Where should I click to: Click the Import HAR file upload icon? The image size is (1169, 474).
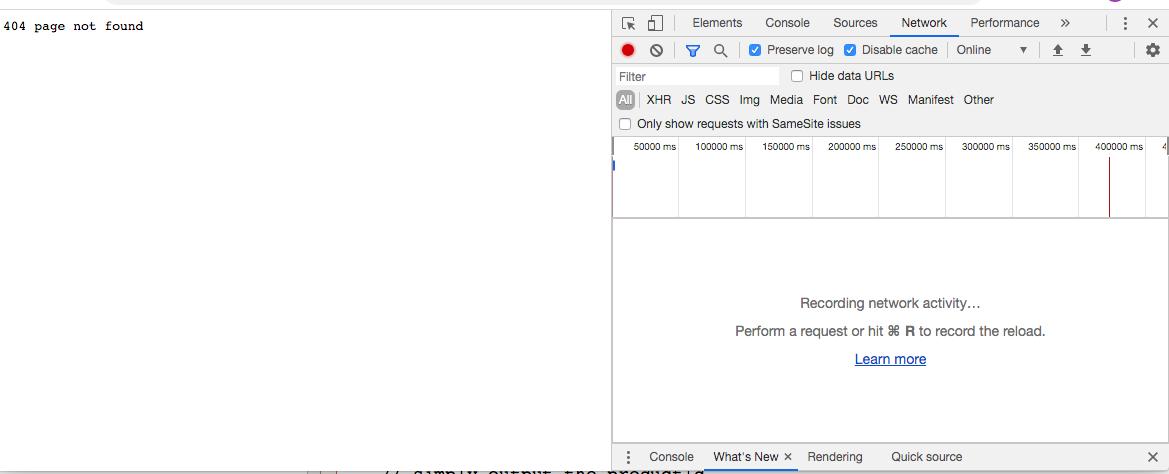(1057, 50)
